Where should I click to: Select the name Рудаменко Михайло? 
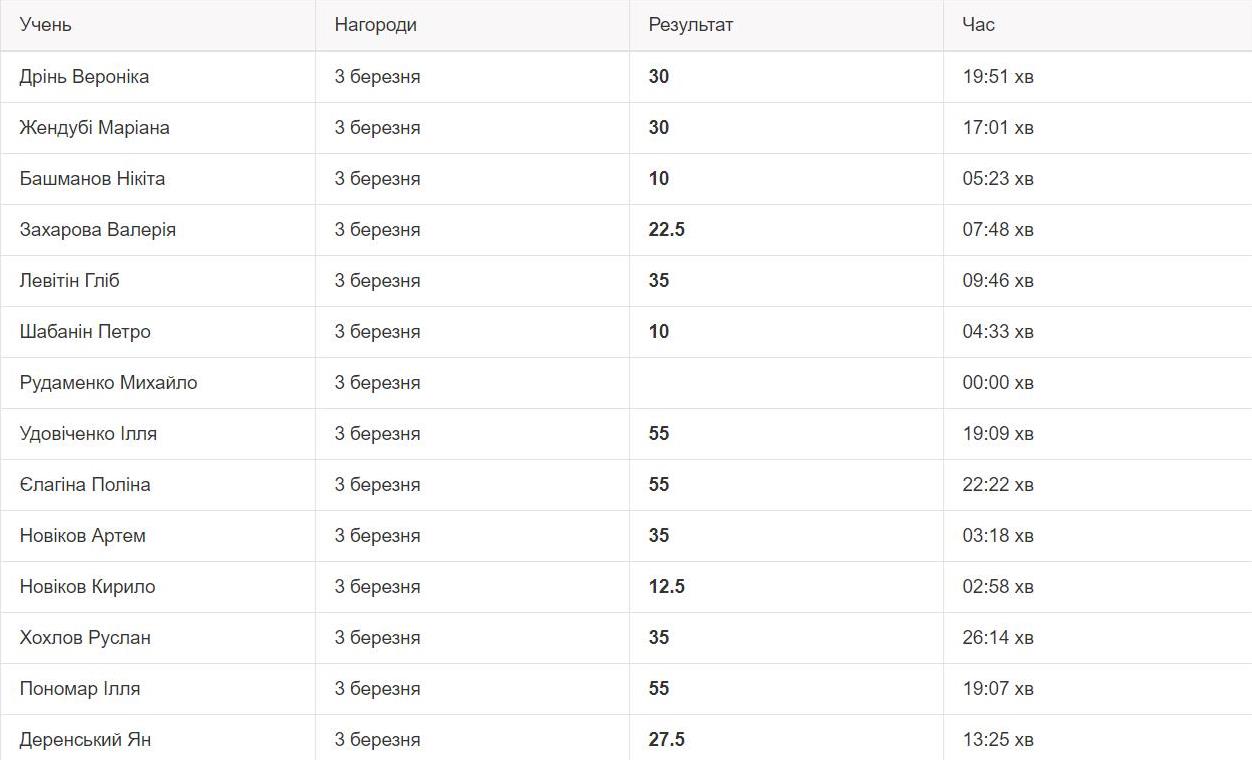[x=108, y=383]
